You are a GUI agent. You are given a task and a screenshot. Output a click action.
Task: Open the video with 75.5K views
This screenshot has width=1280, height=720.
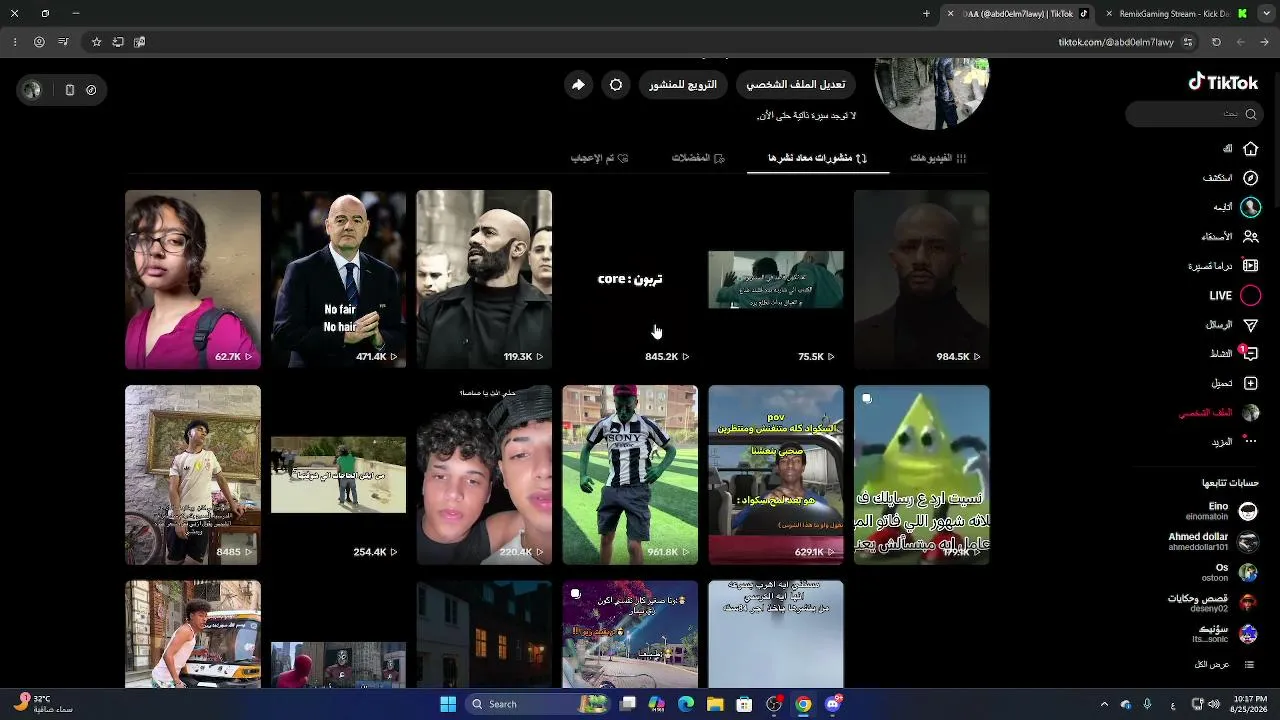coord(776,279)
